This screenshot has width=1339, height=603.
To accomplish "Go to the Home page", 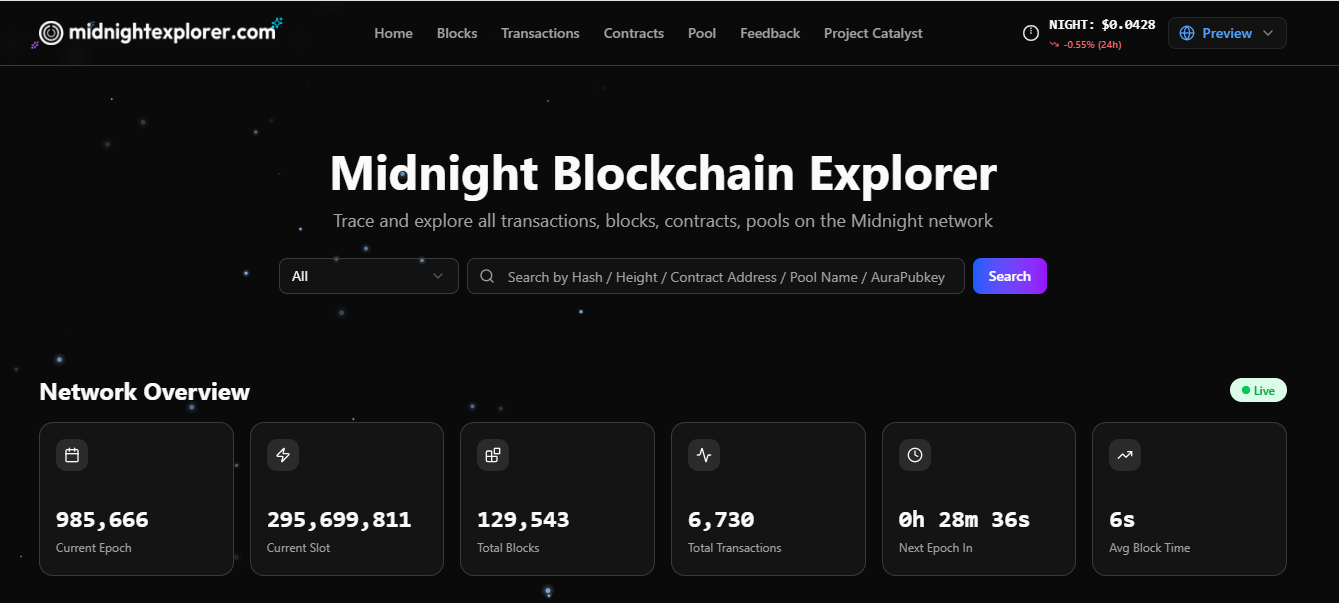I will tap(393, 33).
